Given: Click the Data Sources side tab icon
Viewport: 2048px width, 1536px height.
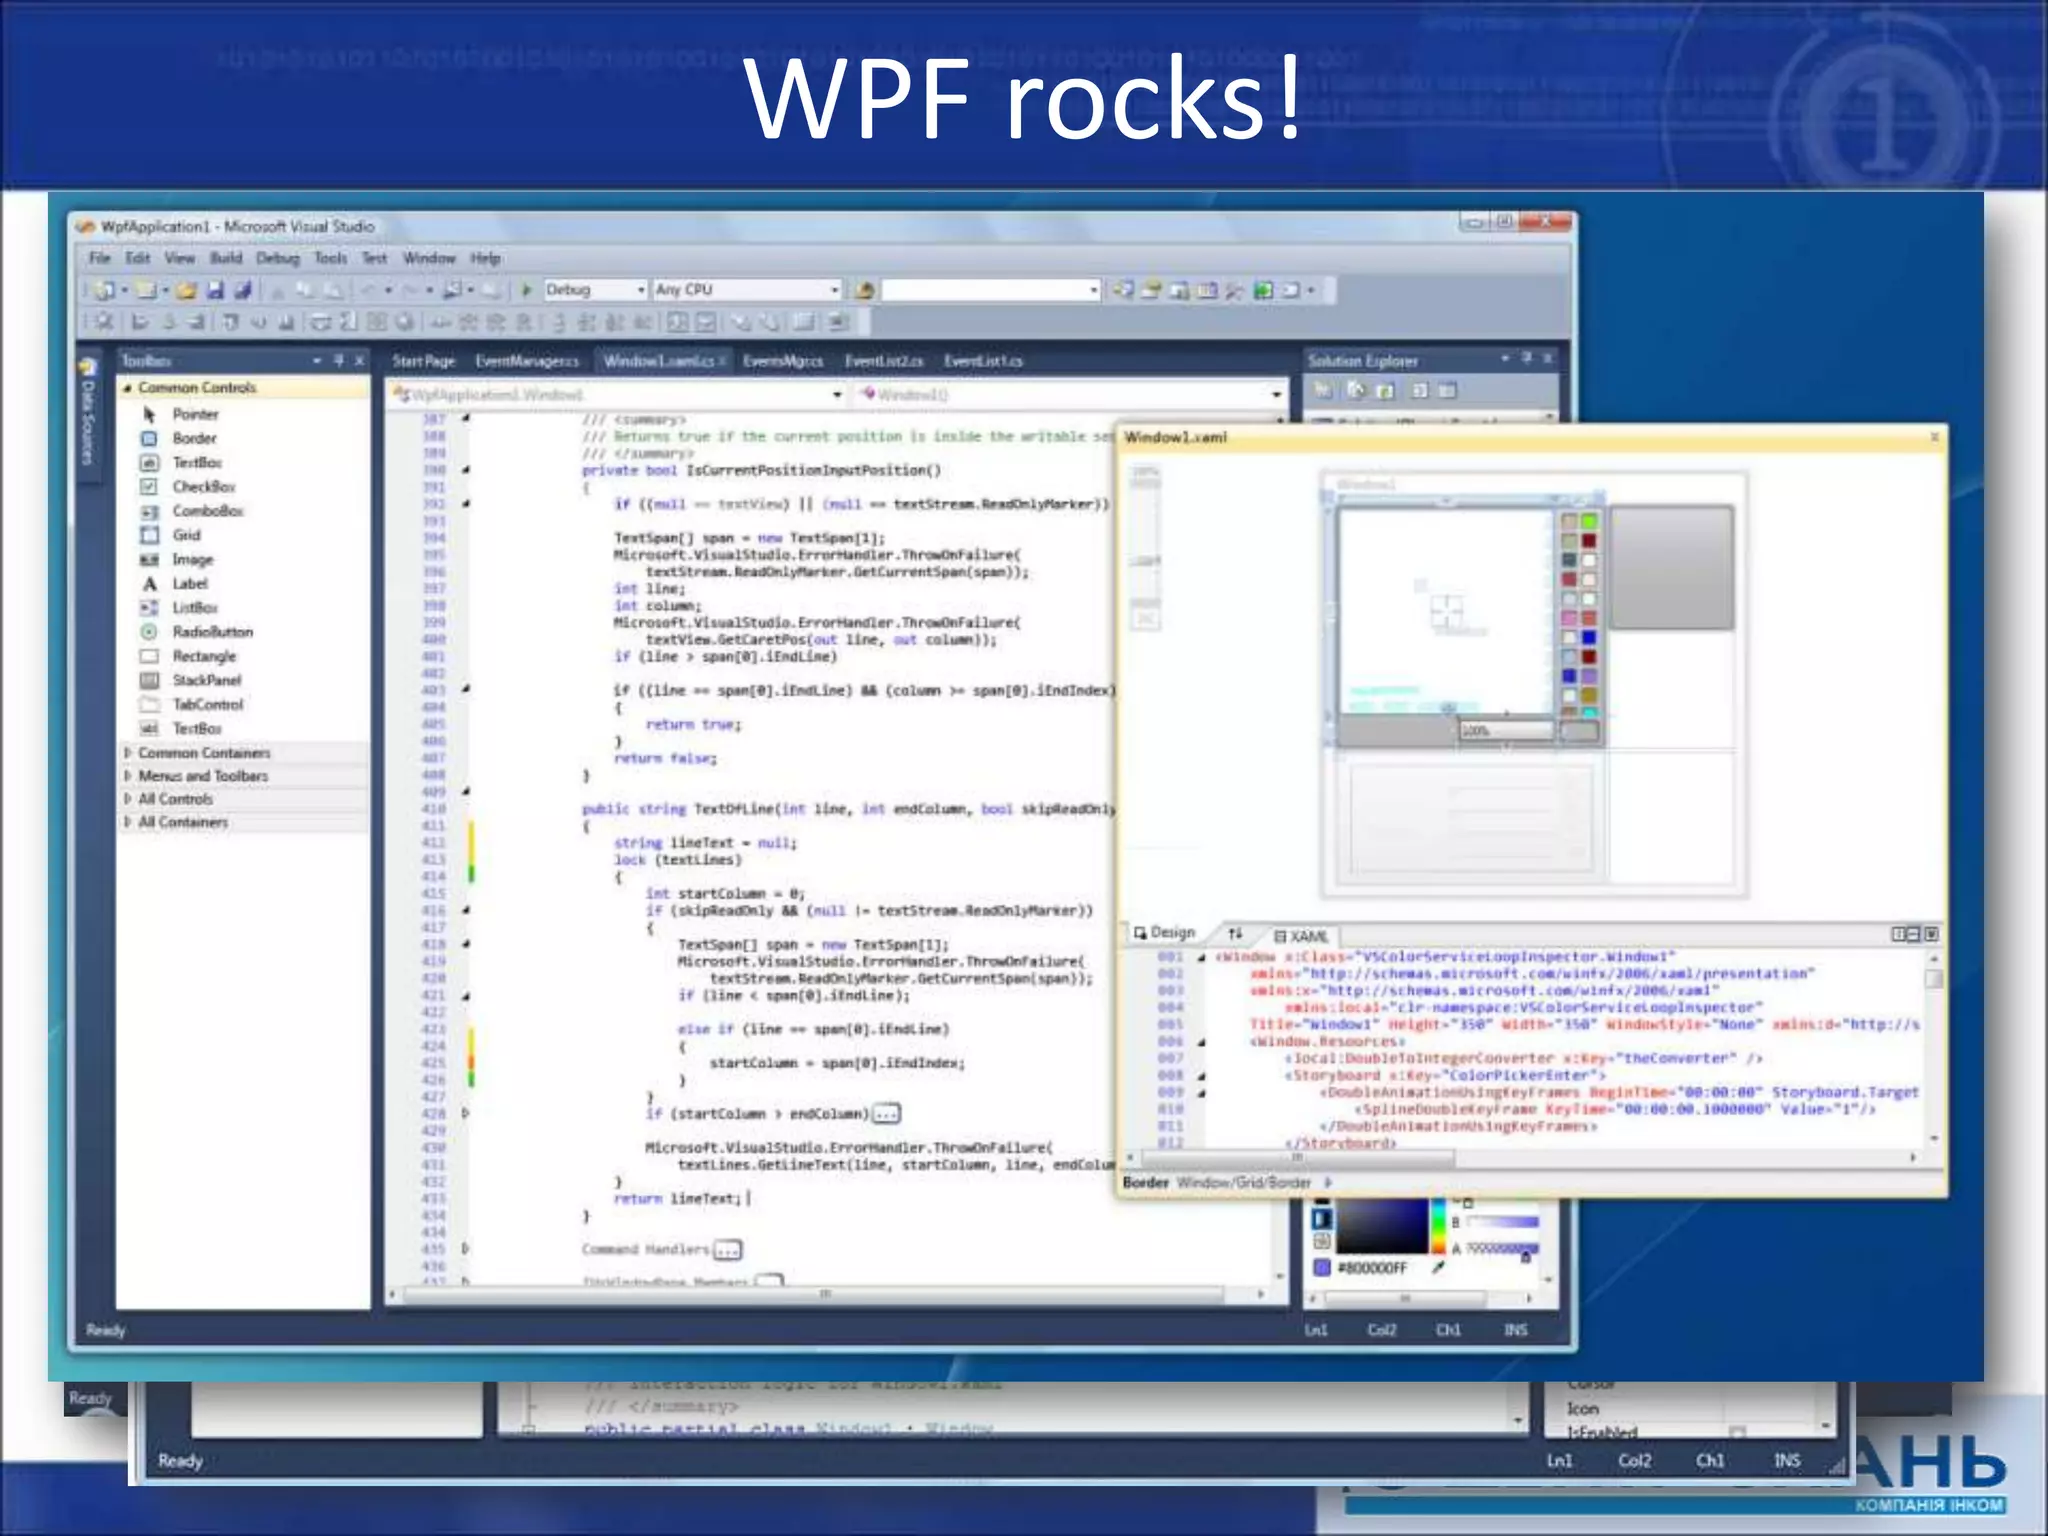Looking at the screenshot, I should click(x=88, y=366).
